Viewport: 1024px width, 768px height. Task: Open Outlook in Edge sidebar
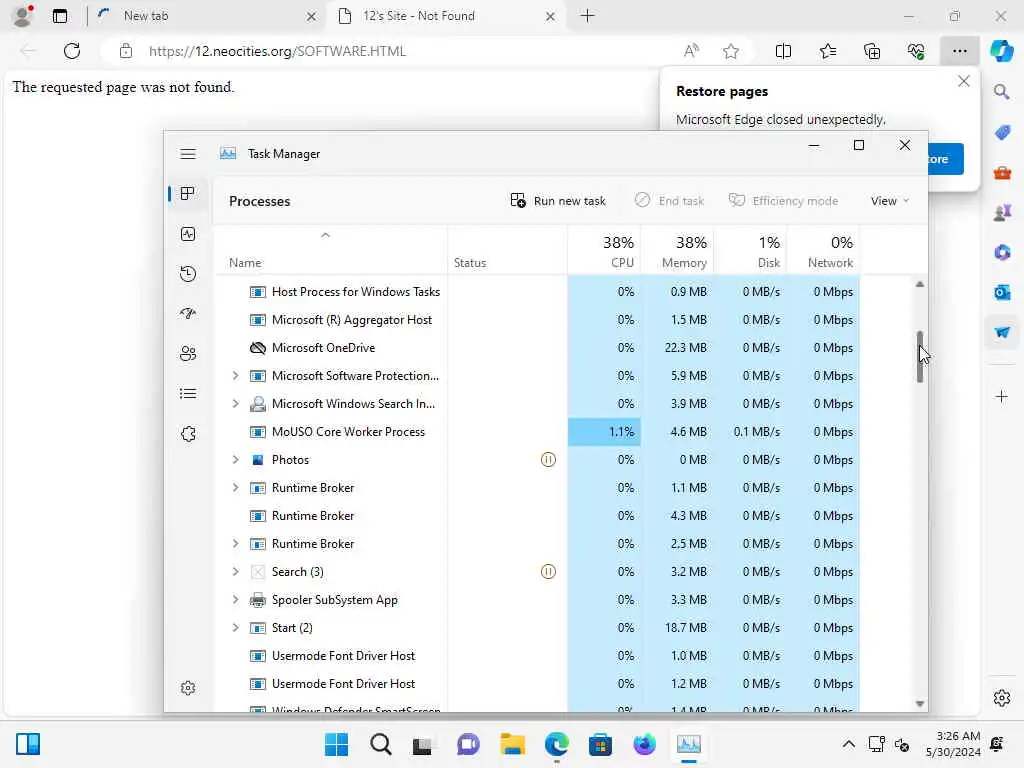pyautogui.click(x=1002, y=292)
